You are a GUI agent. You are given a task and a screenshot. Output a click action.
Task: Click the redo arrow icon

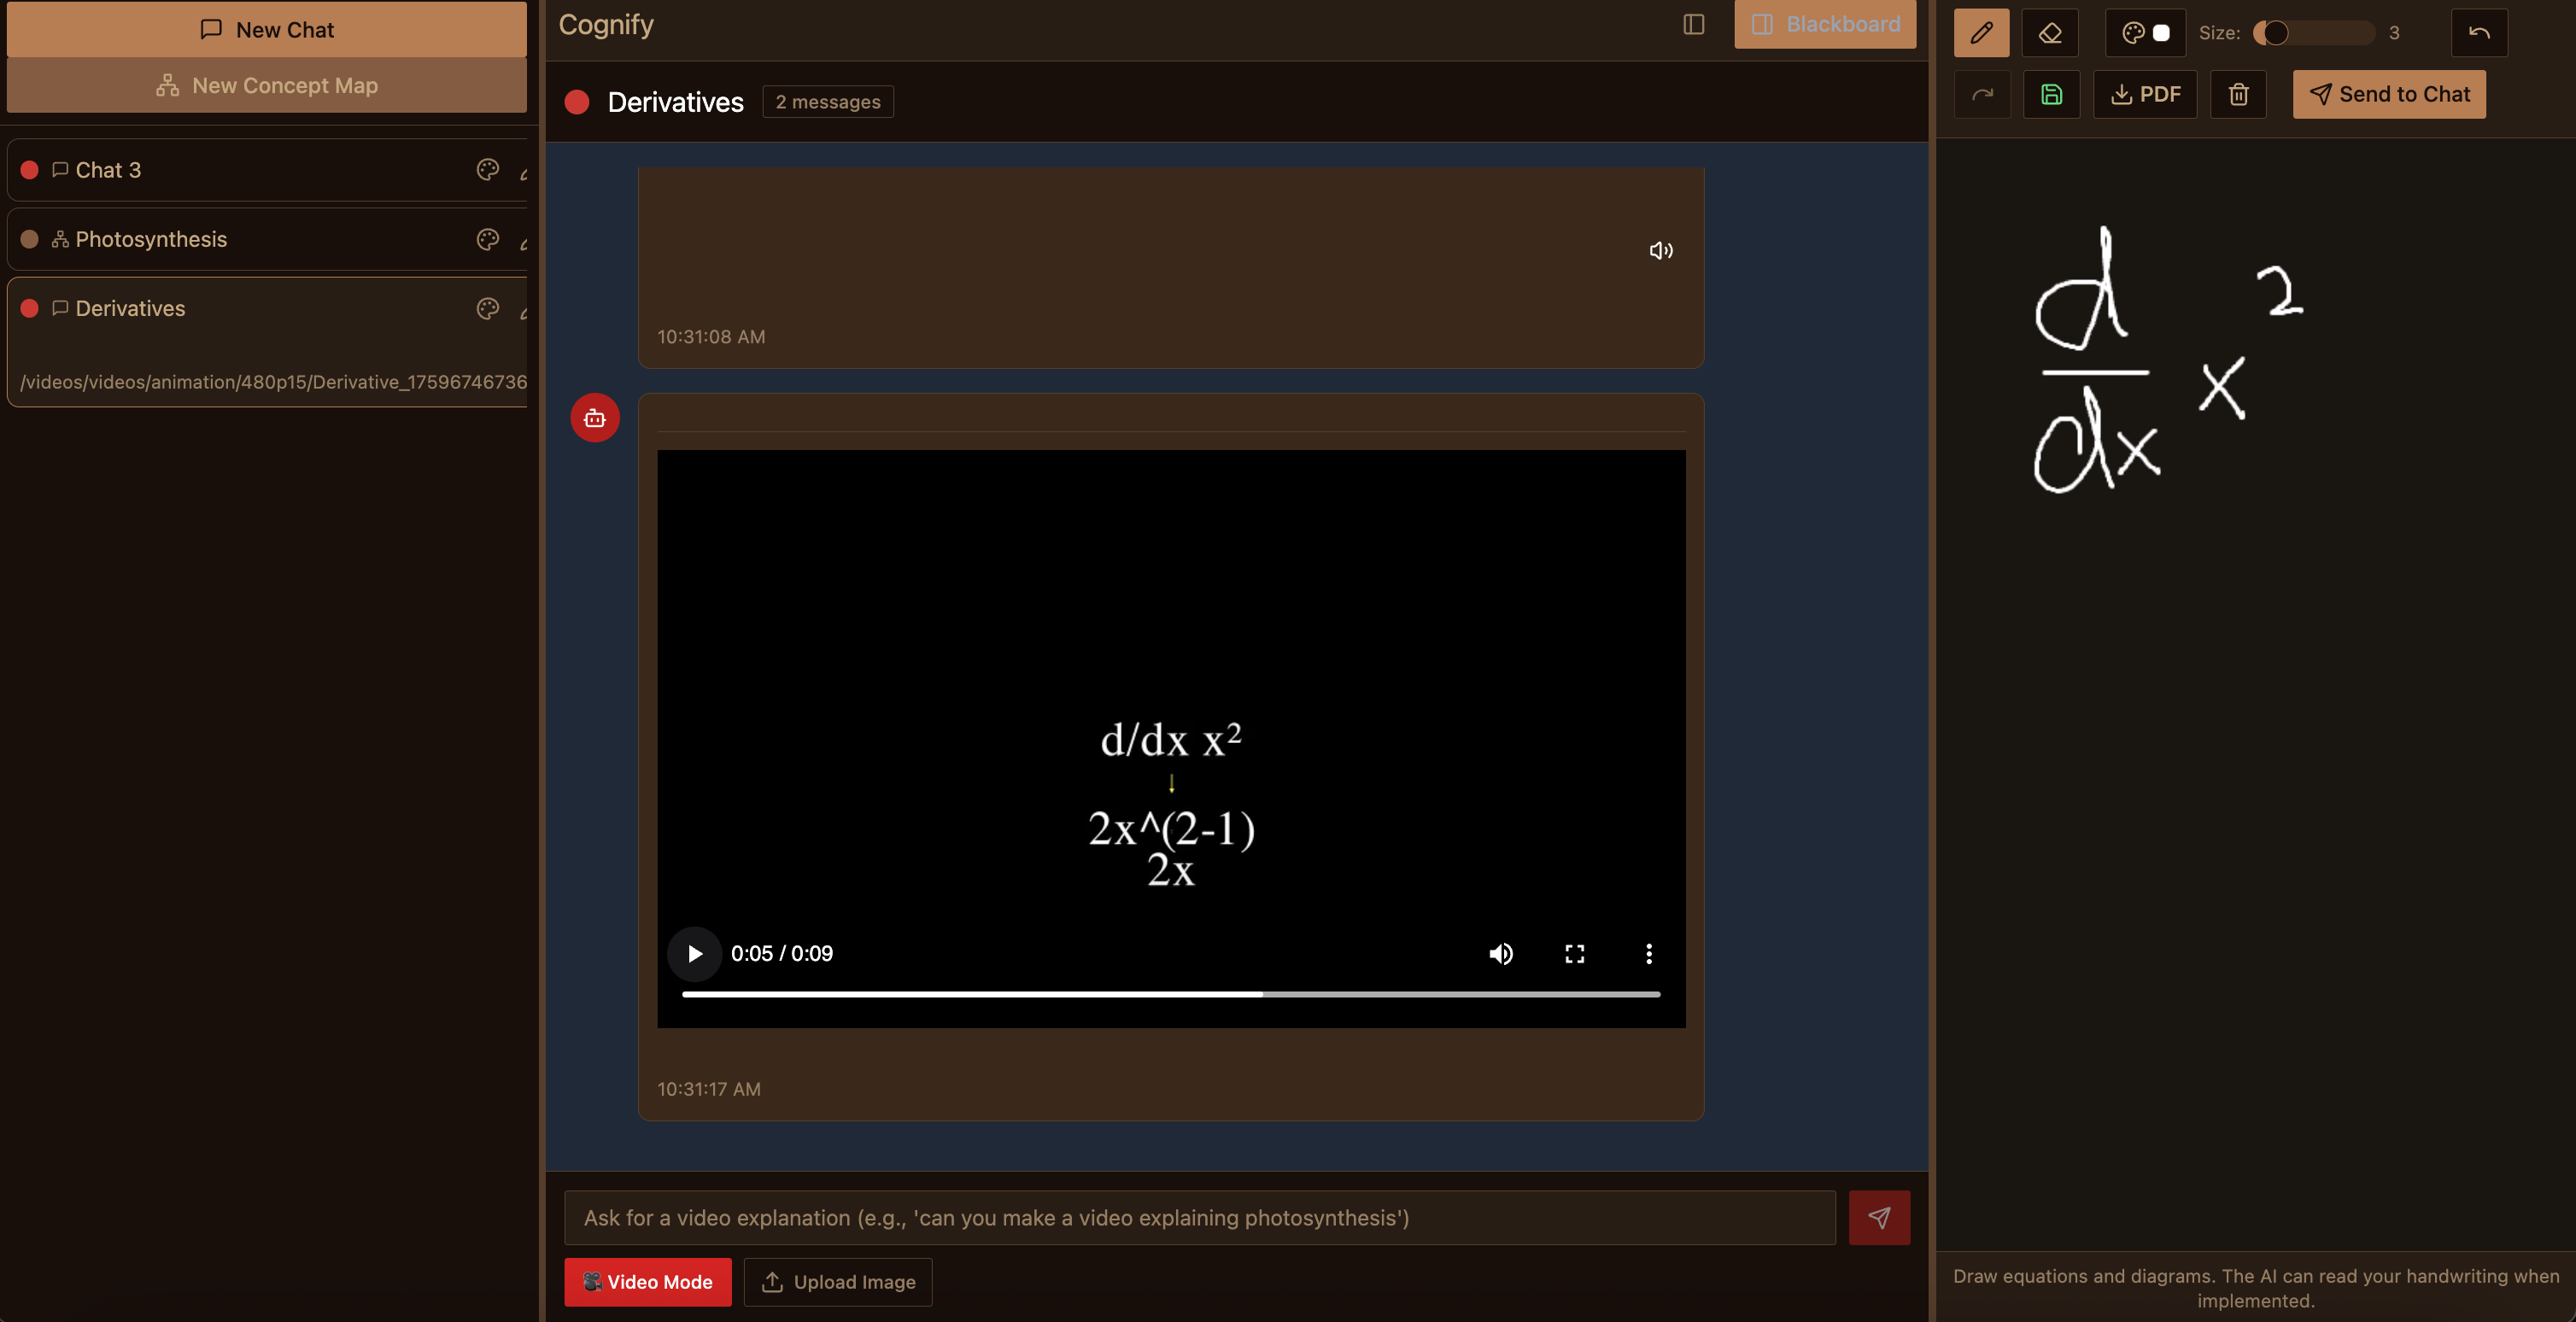coord(1981,95)
